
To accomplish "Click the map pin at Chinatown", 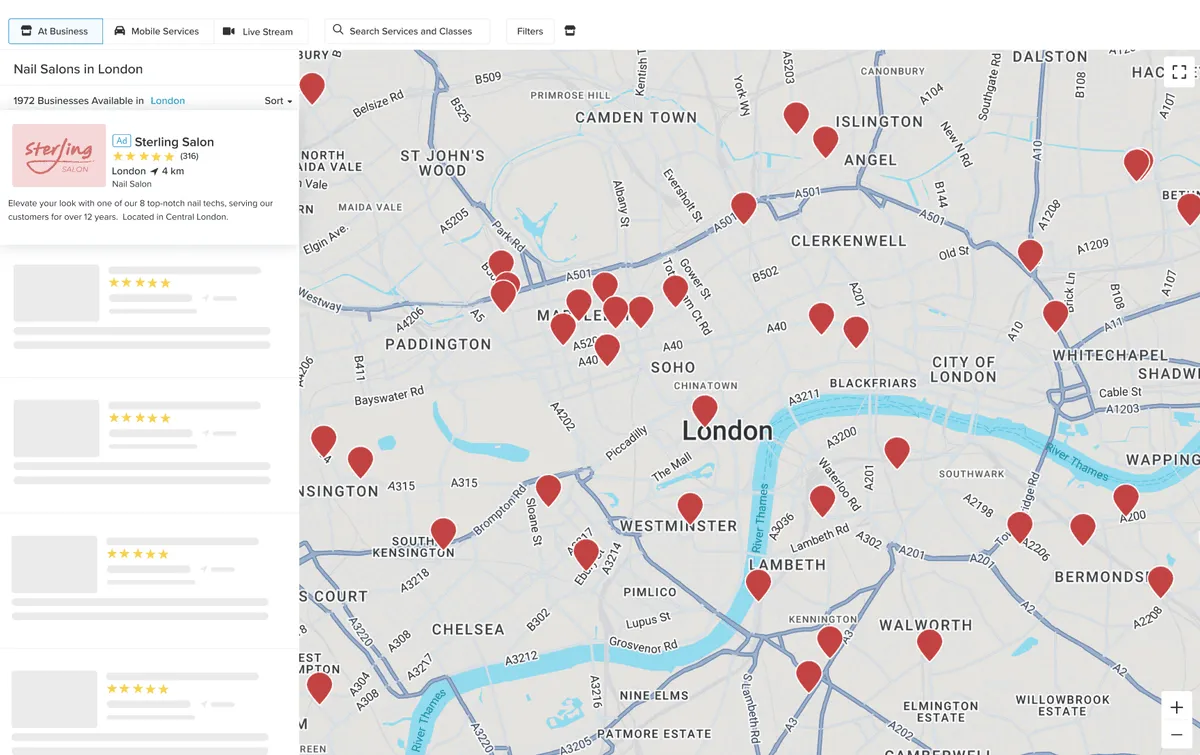I will [x=705, y=411].
